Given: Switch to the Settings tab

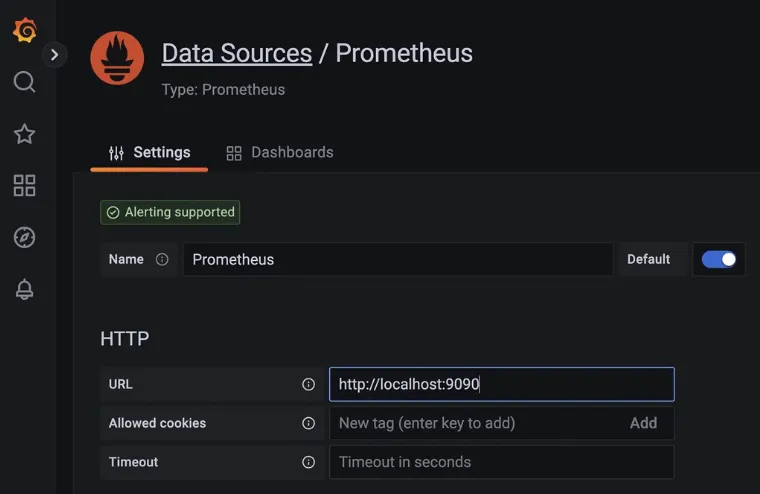Looking at the screenshot, I should coord(149,153).
